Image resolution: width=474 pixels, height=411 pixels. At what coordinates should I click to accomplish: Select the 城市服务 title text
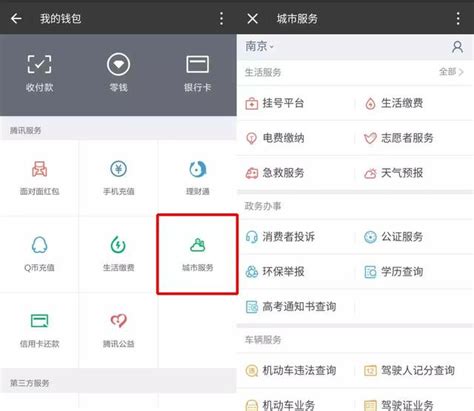click(x=297, y=19)
